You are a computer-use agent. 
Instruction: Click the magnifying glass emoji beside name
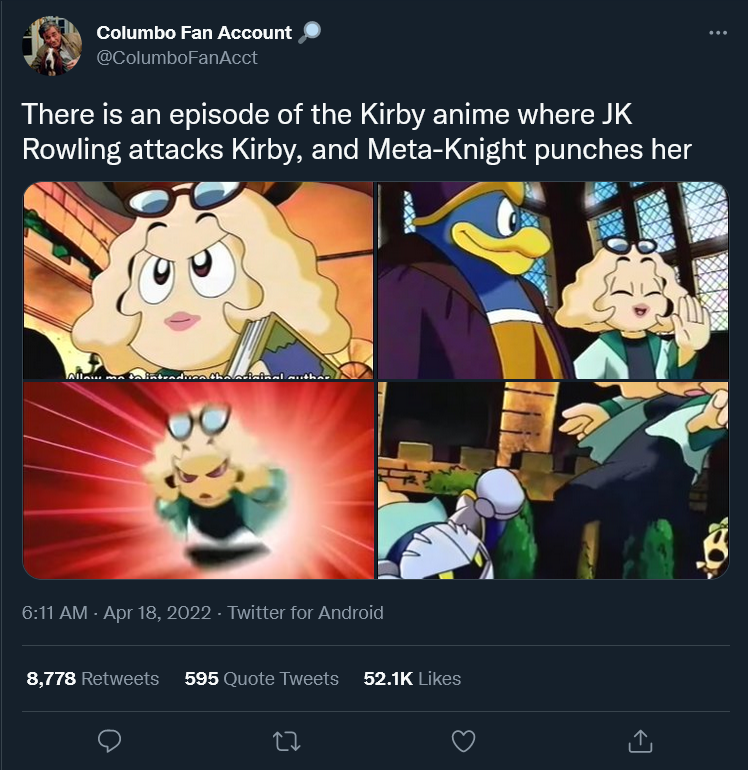(x=309, y=32)
